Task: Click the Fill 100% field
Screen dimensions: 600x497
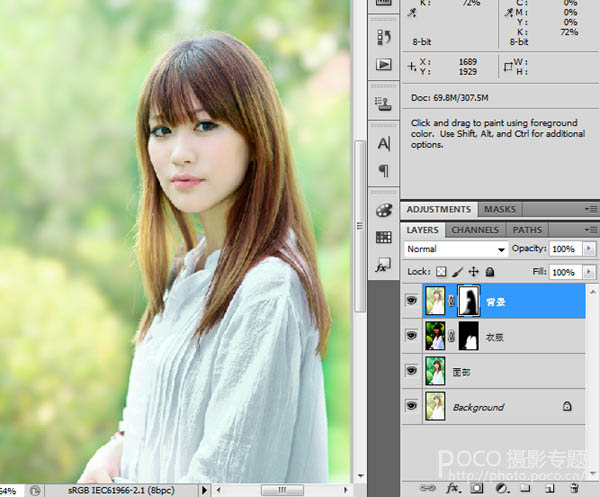Action: point(565,272)
